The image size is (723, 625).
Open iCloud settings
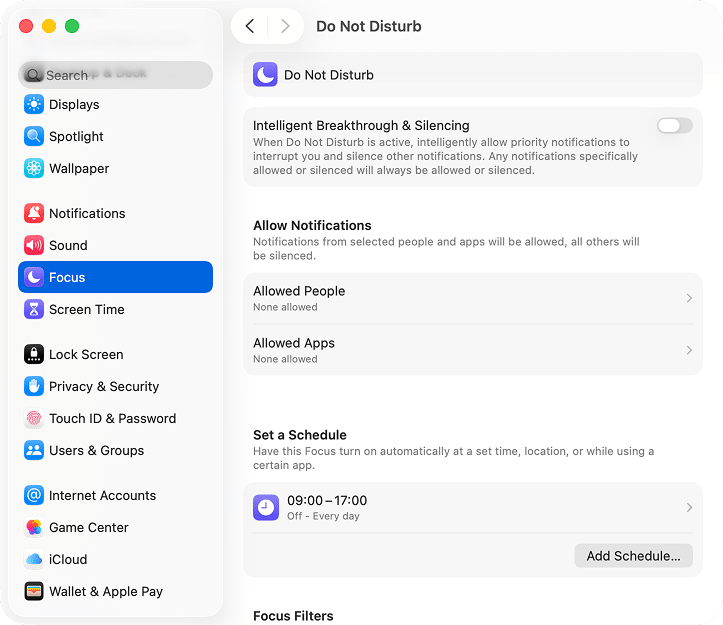(x=115, y=559)
